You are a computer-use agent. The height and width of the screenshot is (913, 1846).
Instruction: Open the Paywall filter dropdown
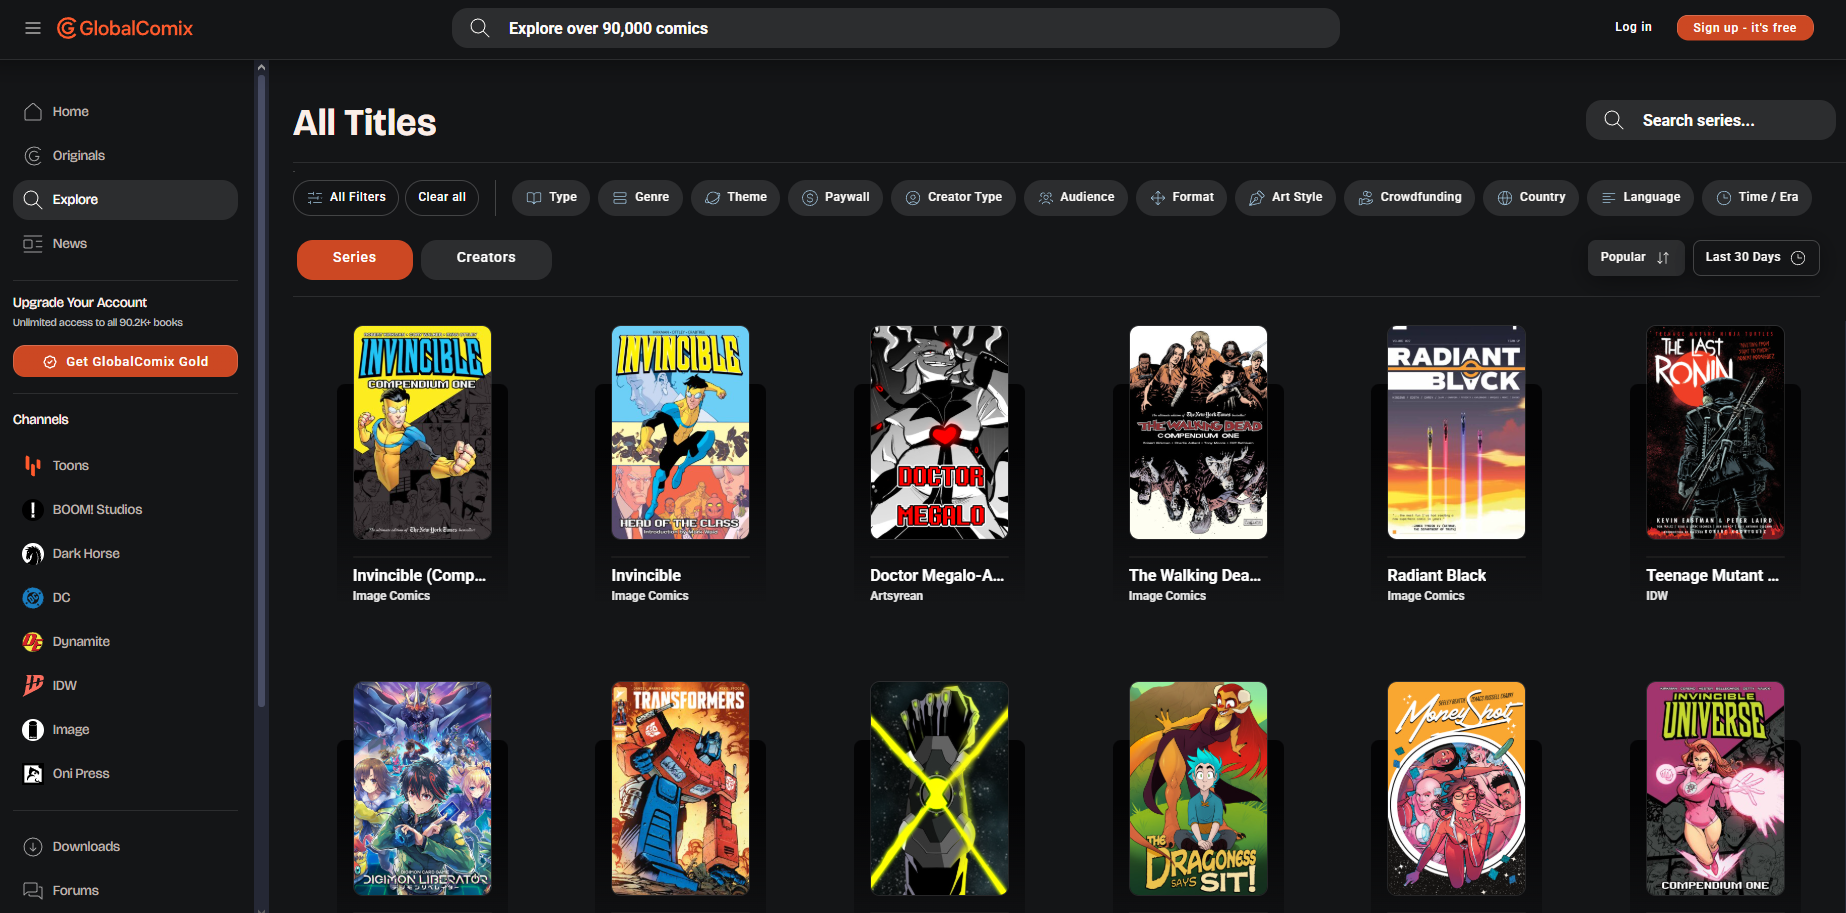click(x=835, y=198)
